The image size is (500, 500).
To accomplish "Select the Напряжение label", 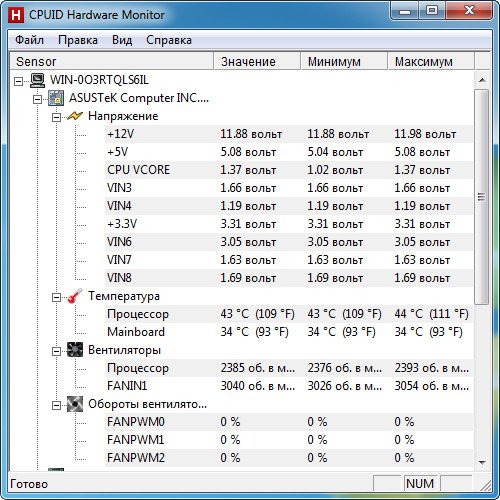I will point(123,116).
